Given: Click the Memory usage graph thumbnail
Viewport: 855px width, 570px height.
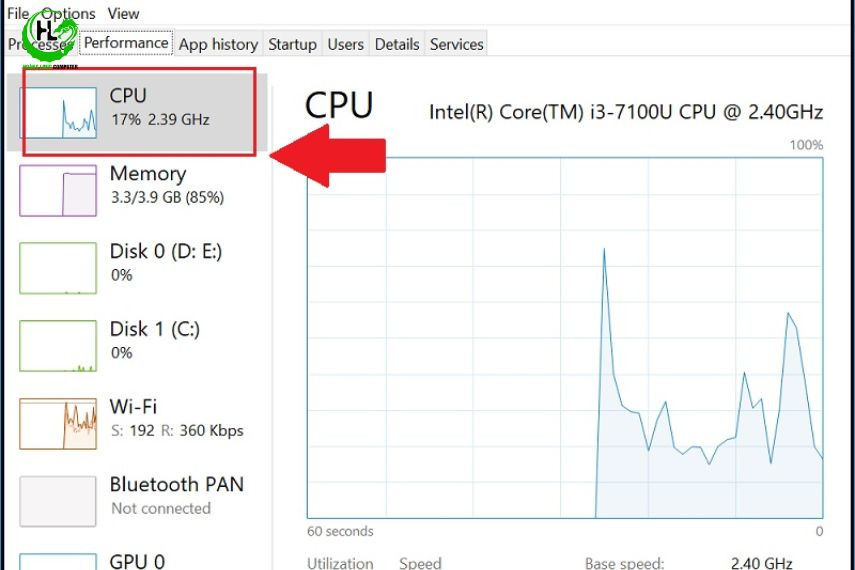Looking at the screenshot, I should point(58,190).
